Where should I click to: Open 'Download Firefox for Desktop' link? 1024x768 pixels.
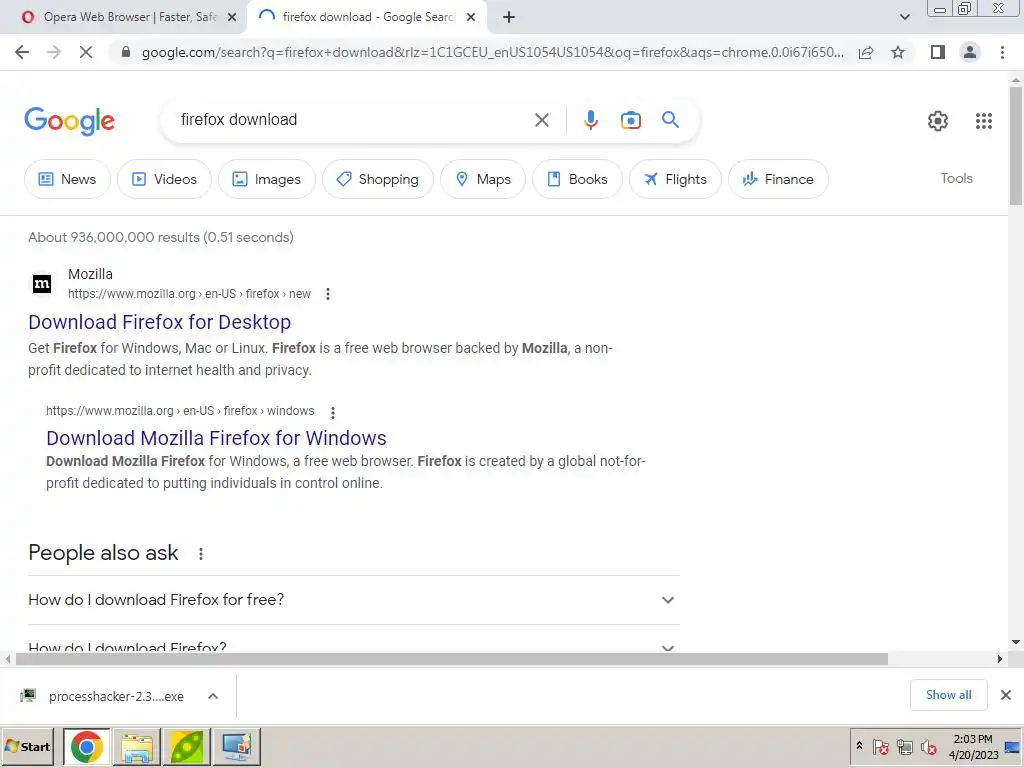pos(159,322)
